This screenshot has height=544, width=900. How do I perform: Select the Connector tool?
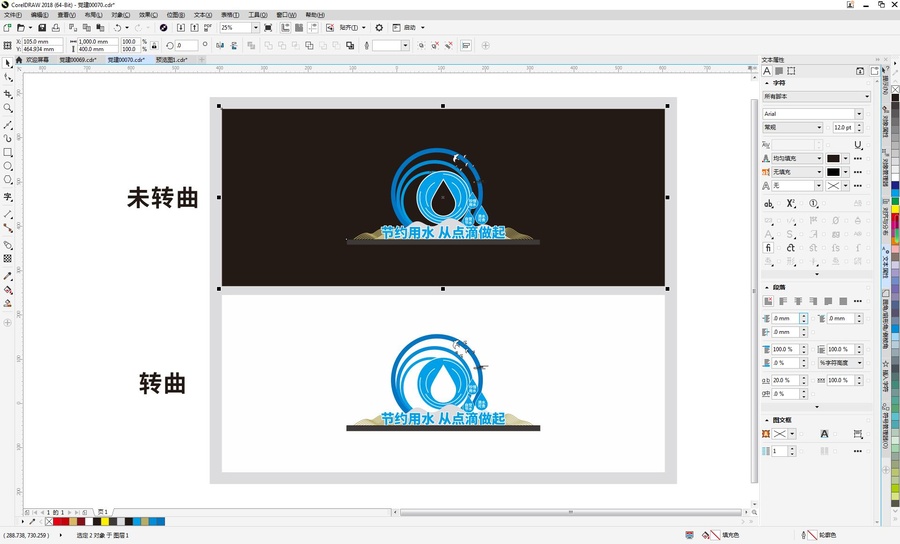click(7, 228)
